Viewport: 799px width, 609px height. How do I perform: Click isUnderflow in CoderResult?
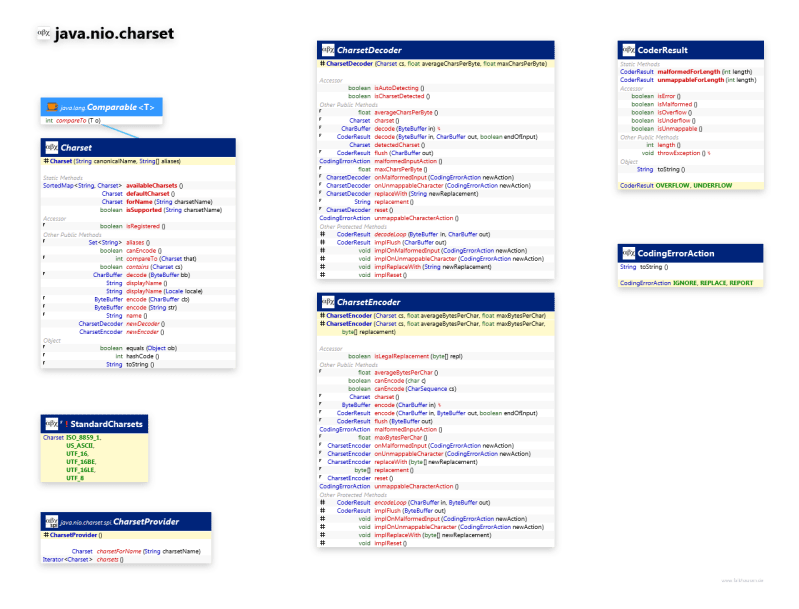(x=674, y=121)
